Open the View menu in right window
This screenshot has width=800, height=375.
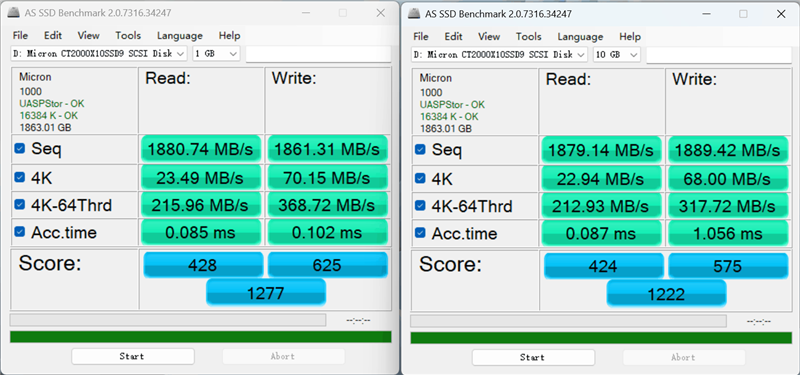click(489, 37)
